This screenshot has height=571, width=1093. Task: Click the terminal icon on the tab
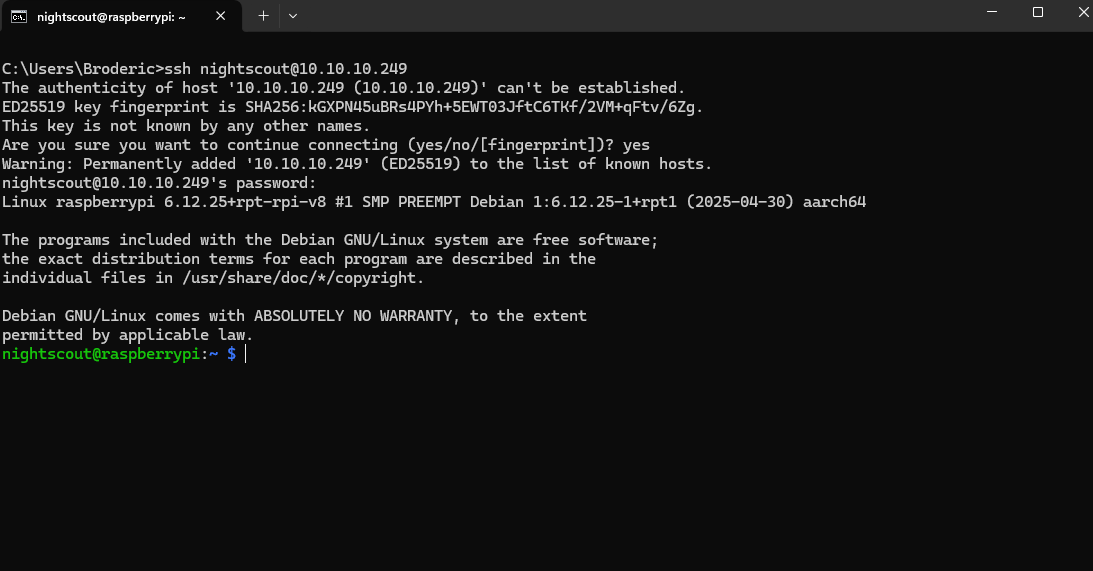(18, 16)
